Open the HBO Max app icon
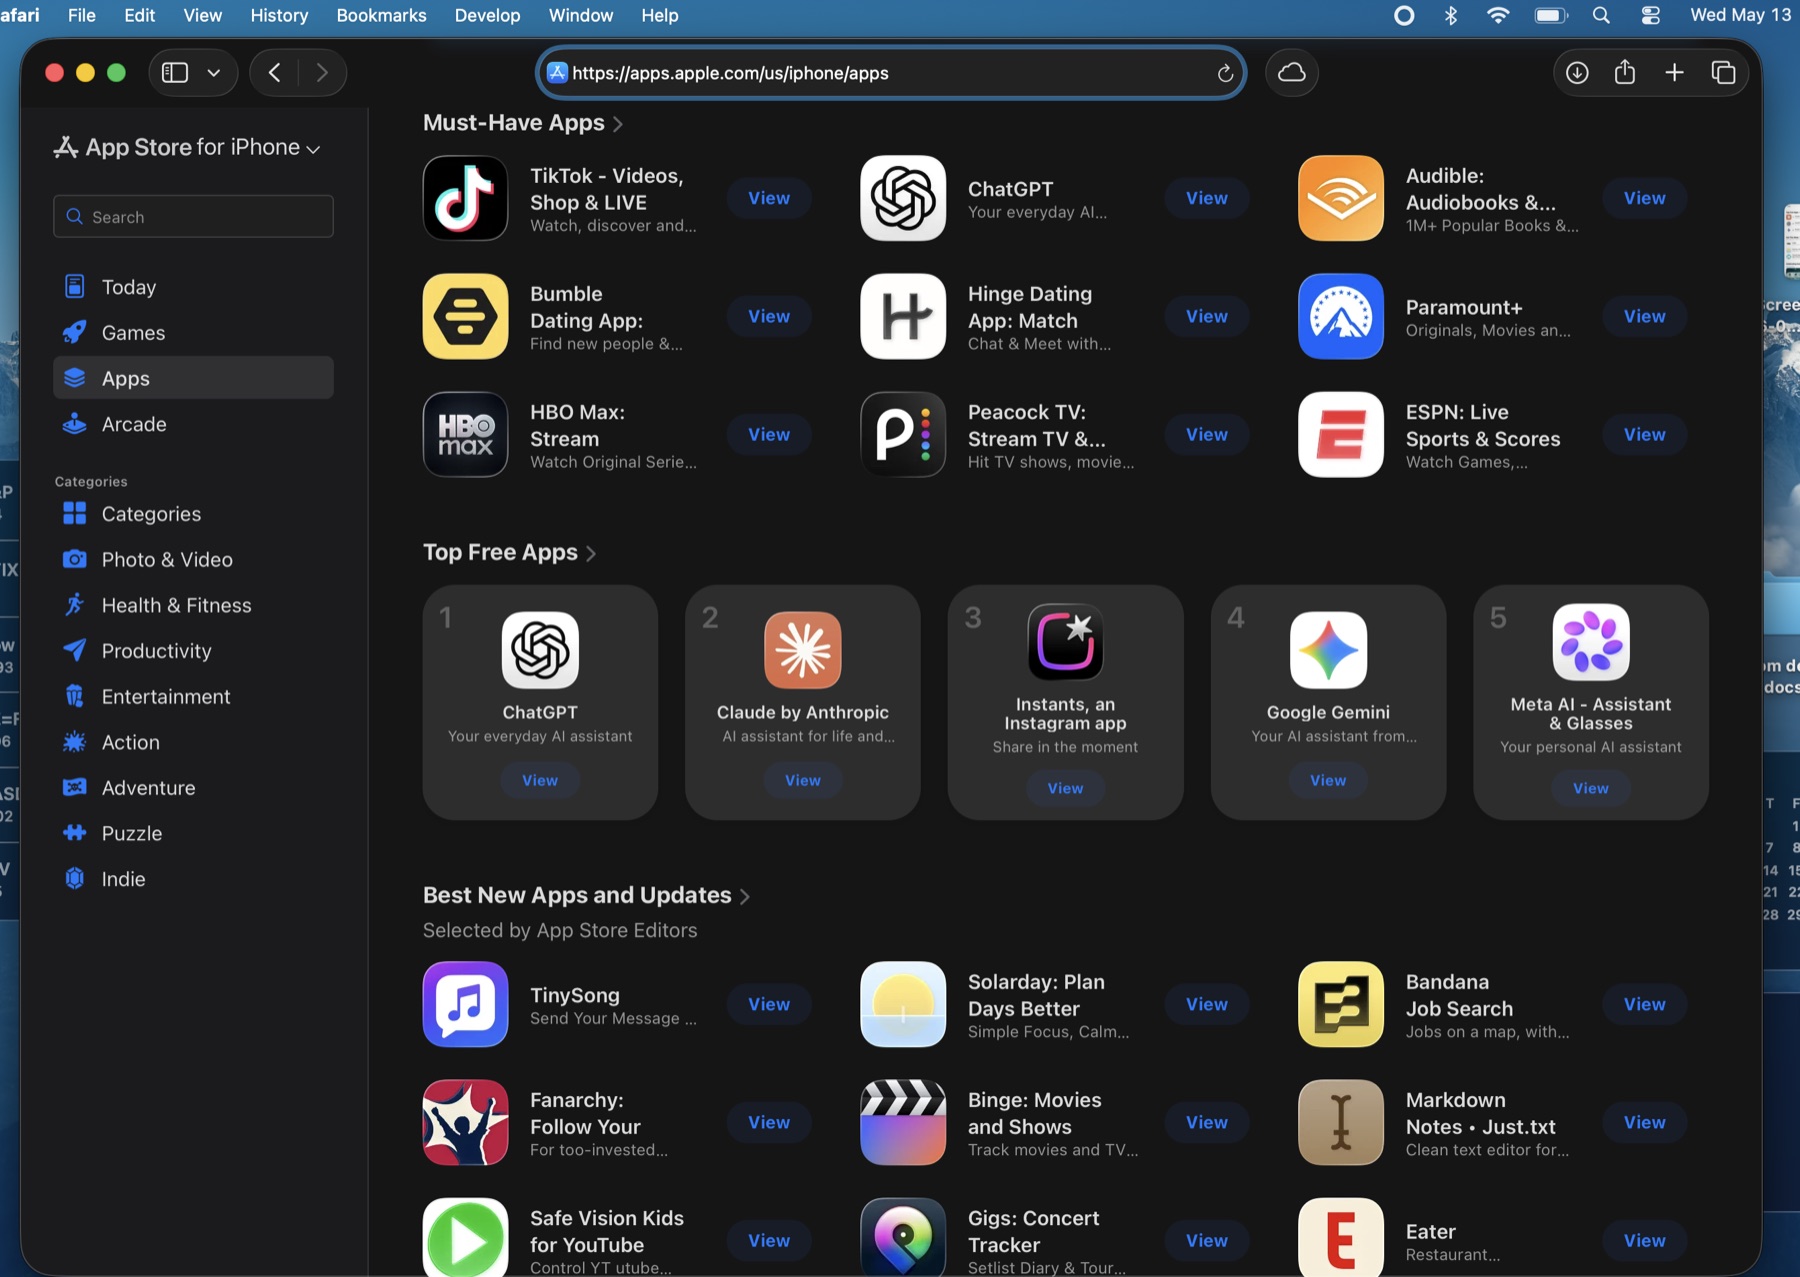 (x=465, y=434)
